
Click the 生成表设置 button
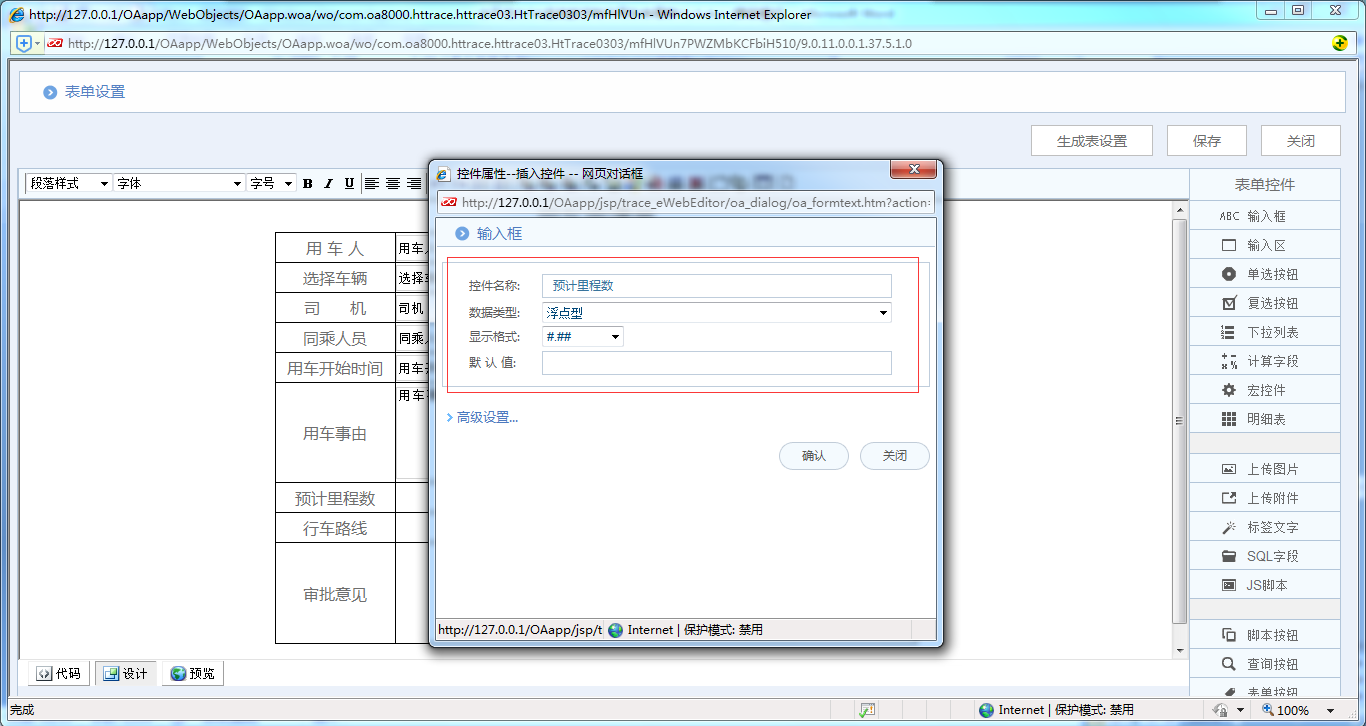point(1091,141)
